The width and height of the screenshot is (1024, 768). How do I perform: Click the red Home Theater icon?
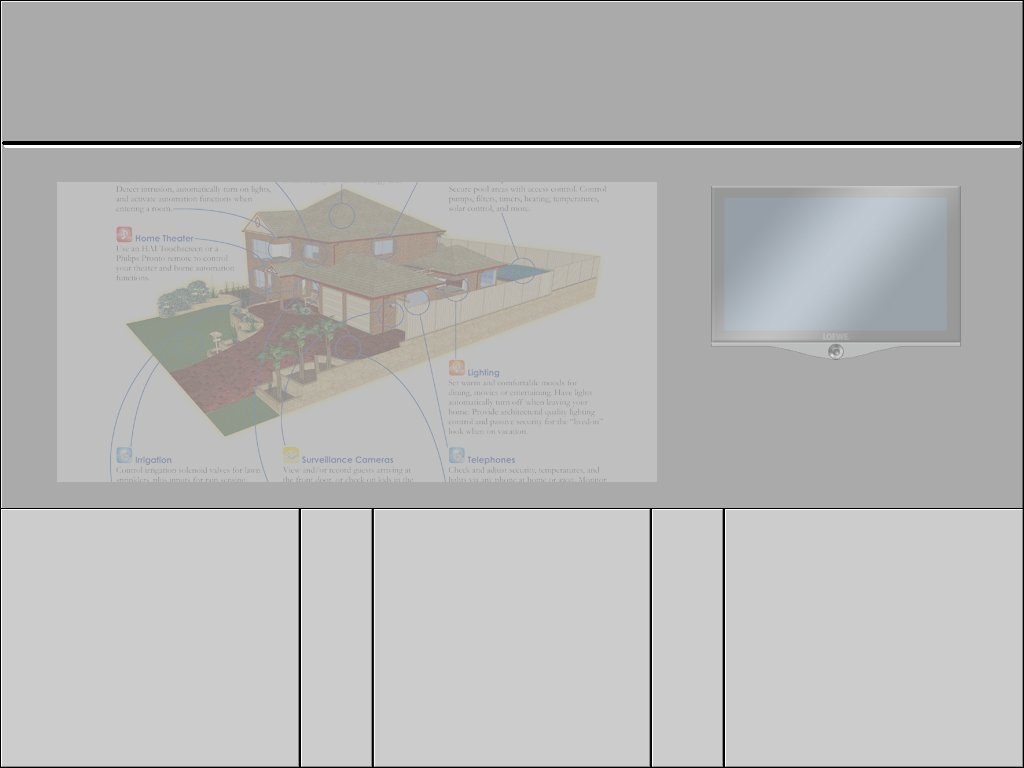click(124, 235)
